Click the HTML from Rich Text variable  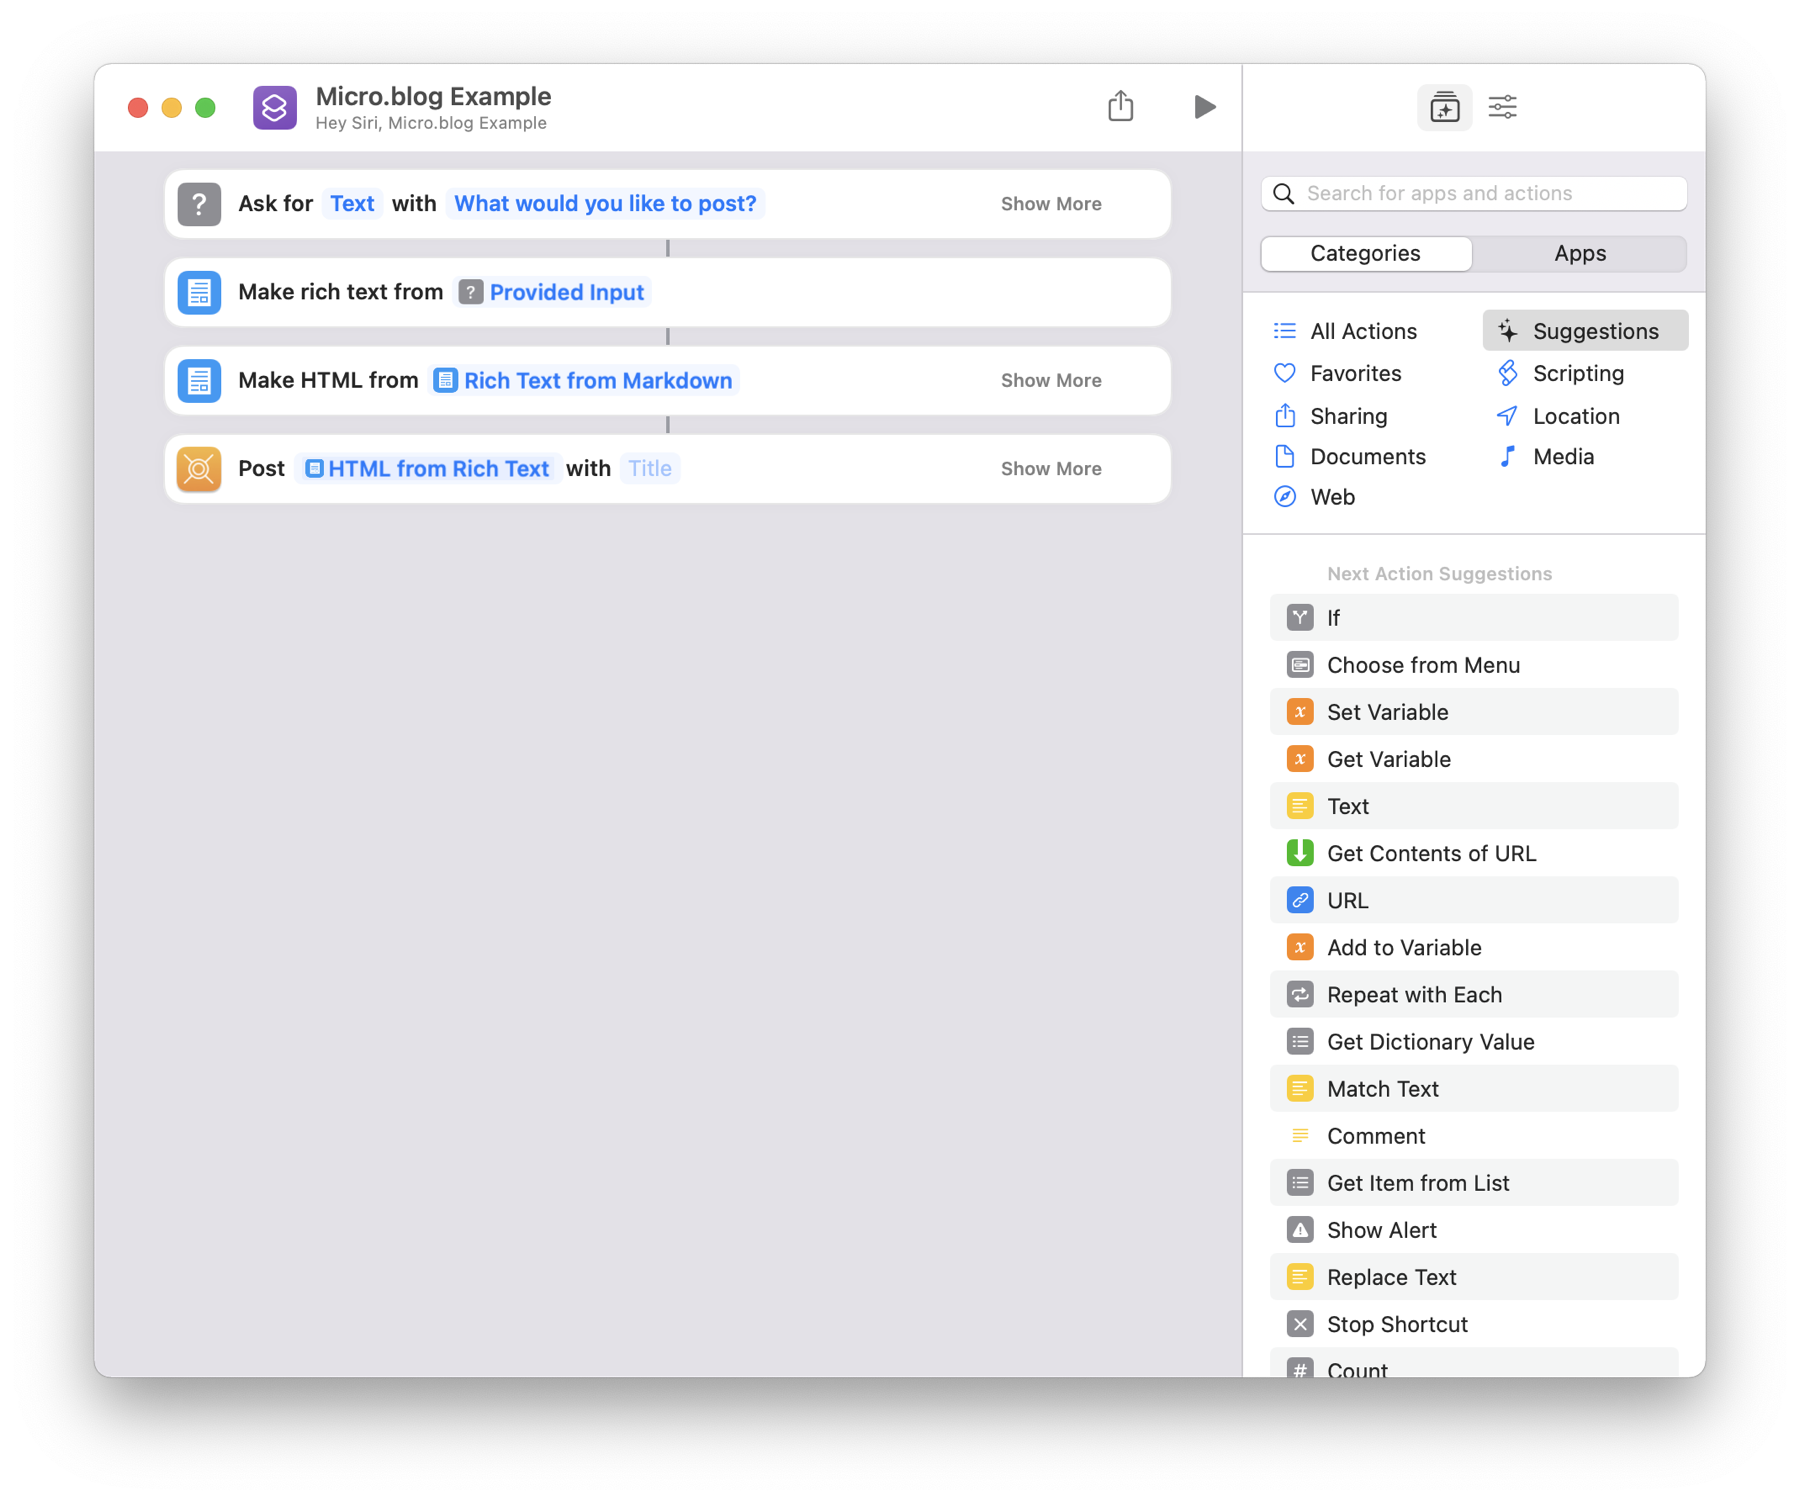coord(428,469)
